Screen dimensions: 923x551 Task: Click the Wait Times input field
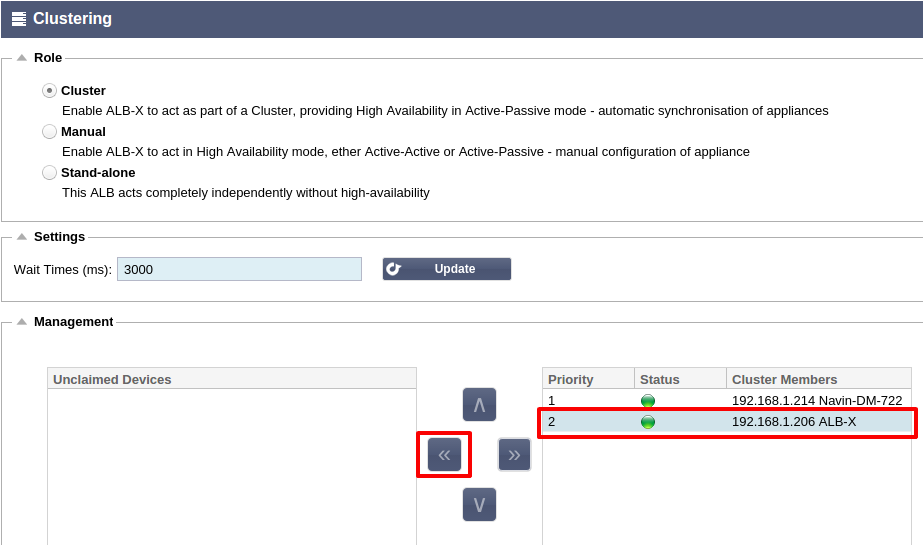pos(240,269)
